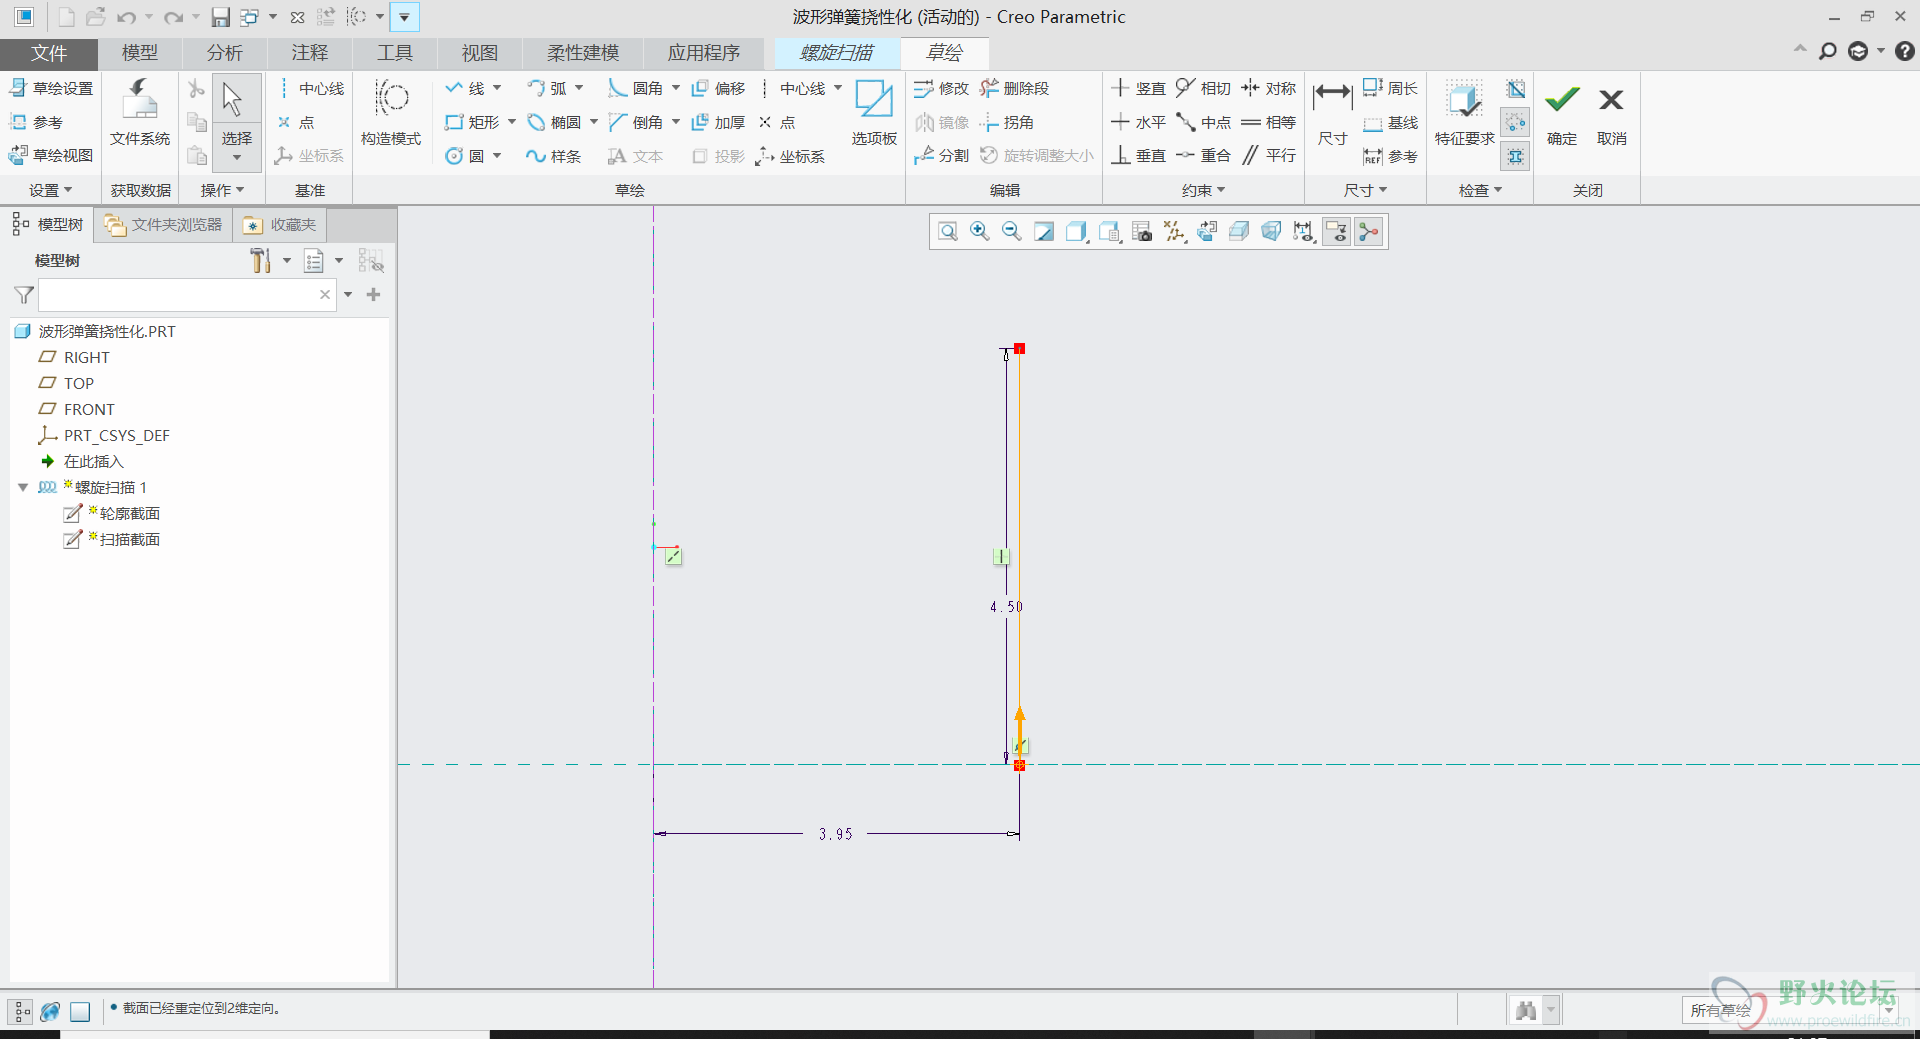Open the 弧 (Arc) dropdown arrow

point(579,88)
